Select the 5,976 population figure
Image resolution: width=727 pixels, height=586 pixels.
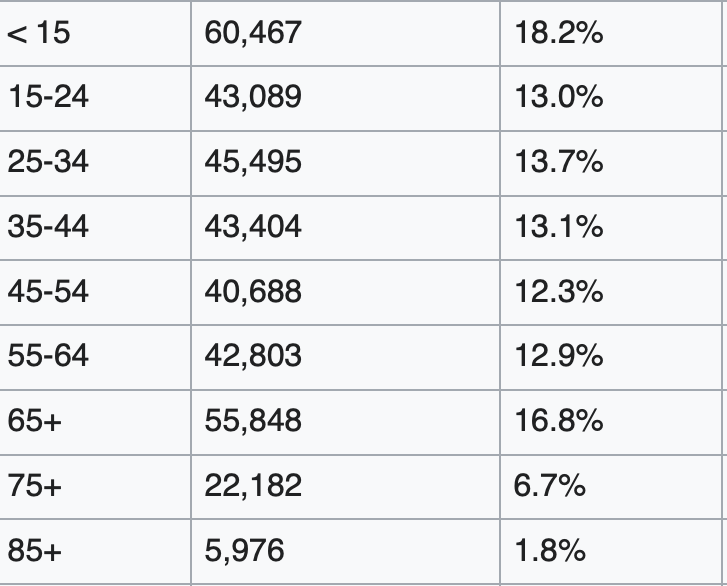pyautogui.click(x=244, y=550)
